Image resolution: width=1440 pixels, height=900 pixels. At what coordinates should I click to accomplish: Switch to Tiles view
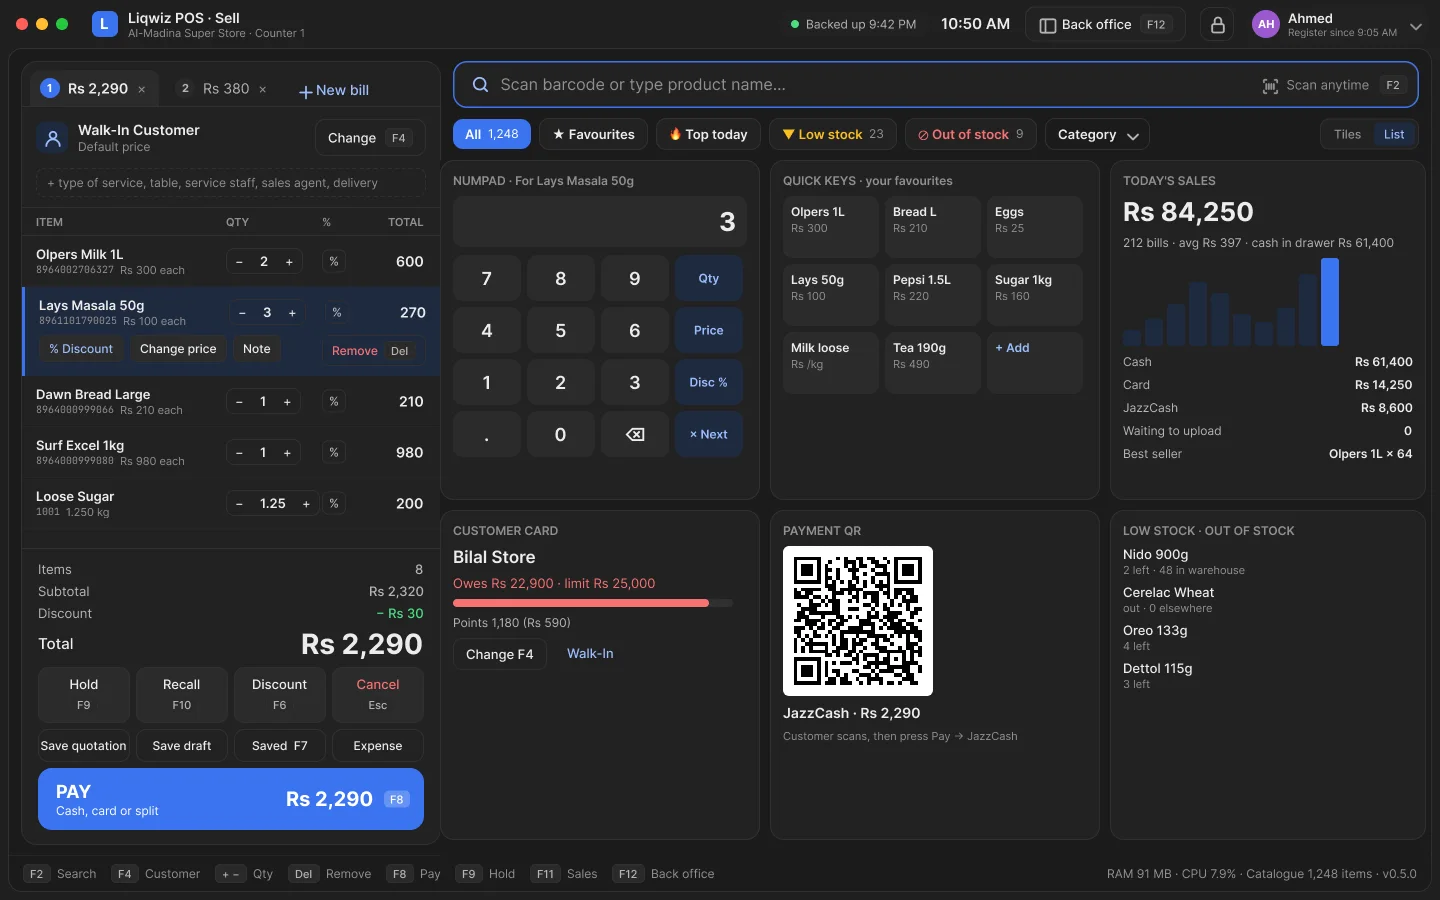(x=1347, y=135)
